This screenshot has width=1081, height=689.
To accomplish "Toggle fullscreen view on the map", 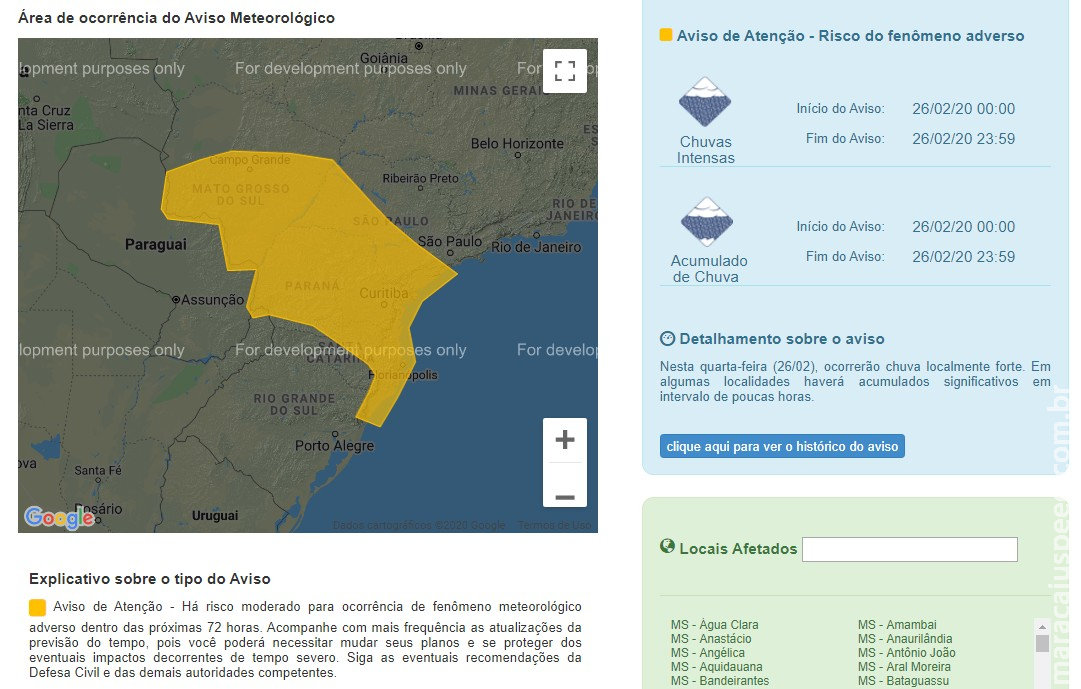I will click(x=565, y=71).
